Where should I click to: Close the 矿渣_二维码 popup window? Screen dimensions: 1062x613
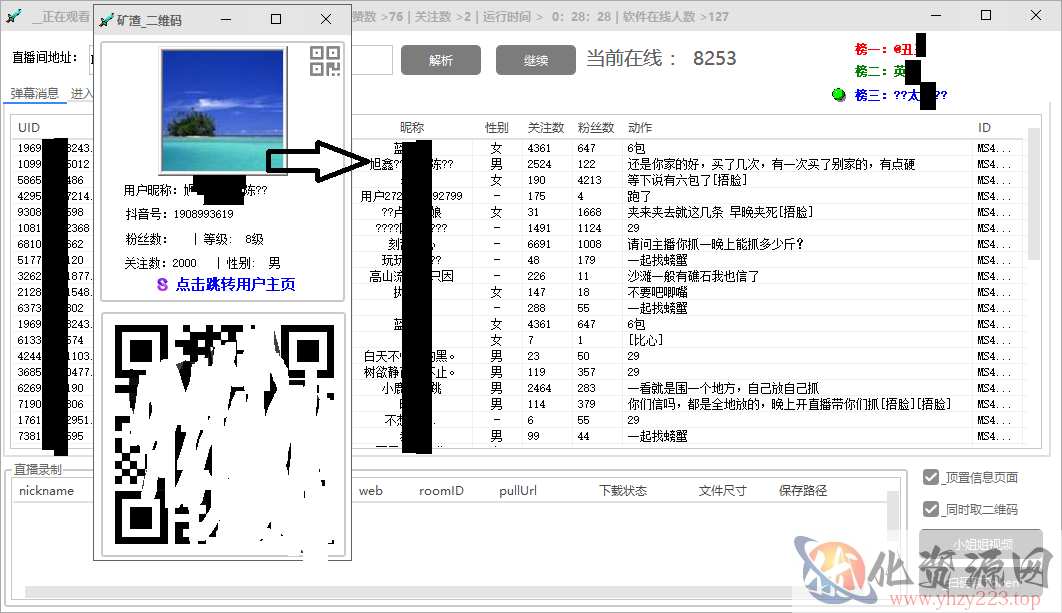pyautogui.click(x=326, y=20)
